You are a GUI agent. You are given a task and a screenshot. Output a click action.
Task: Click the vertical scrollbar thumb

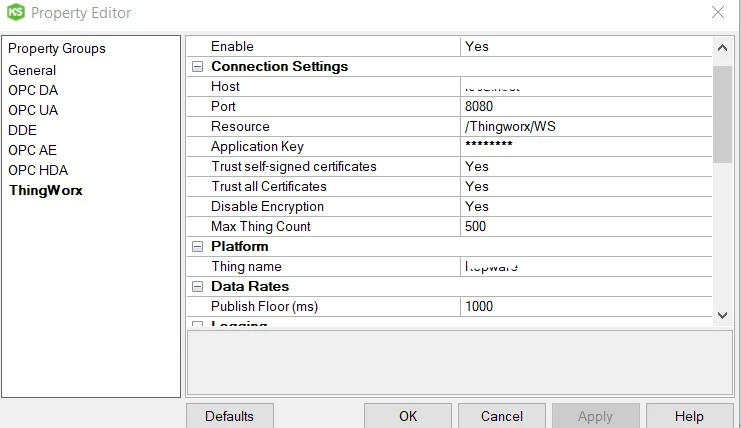pos(722,114)
